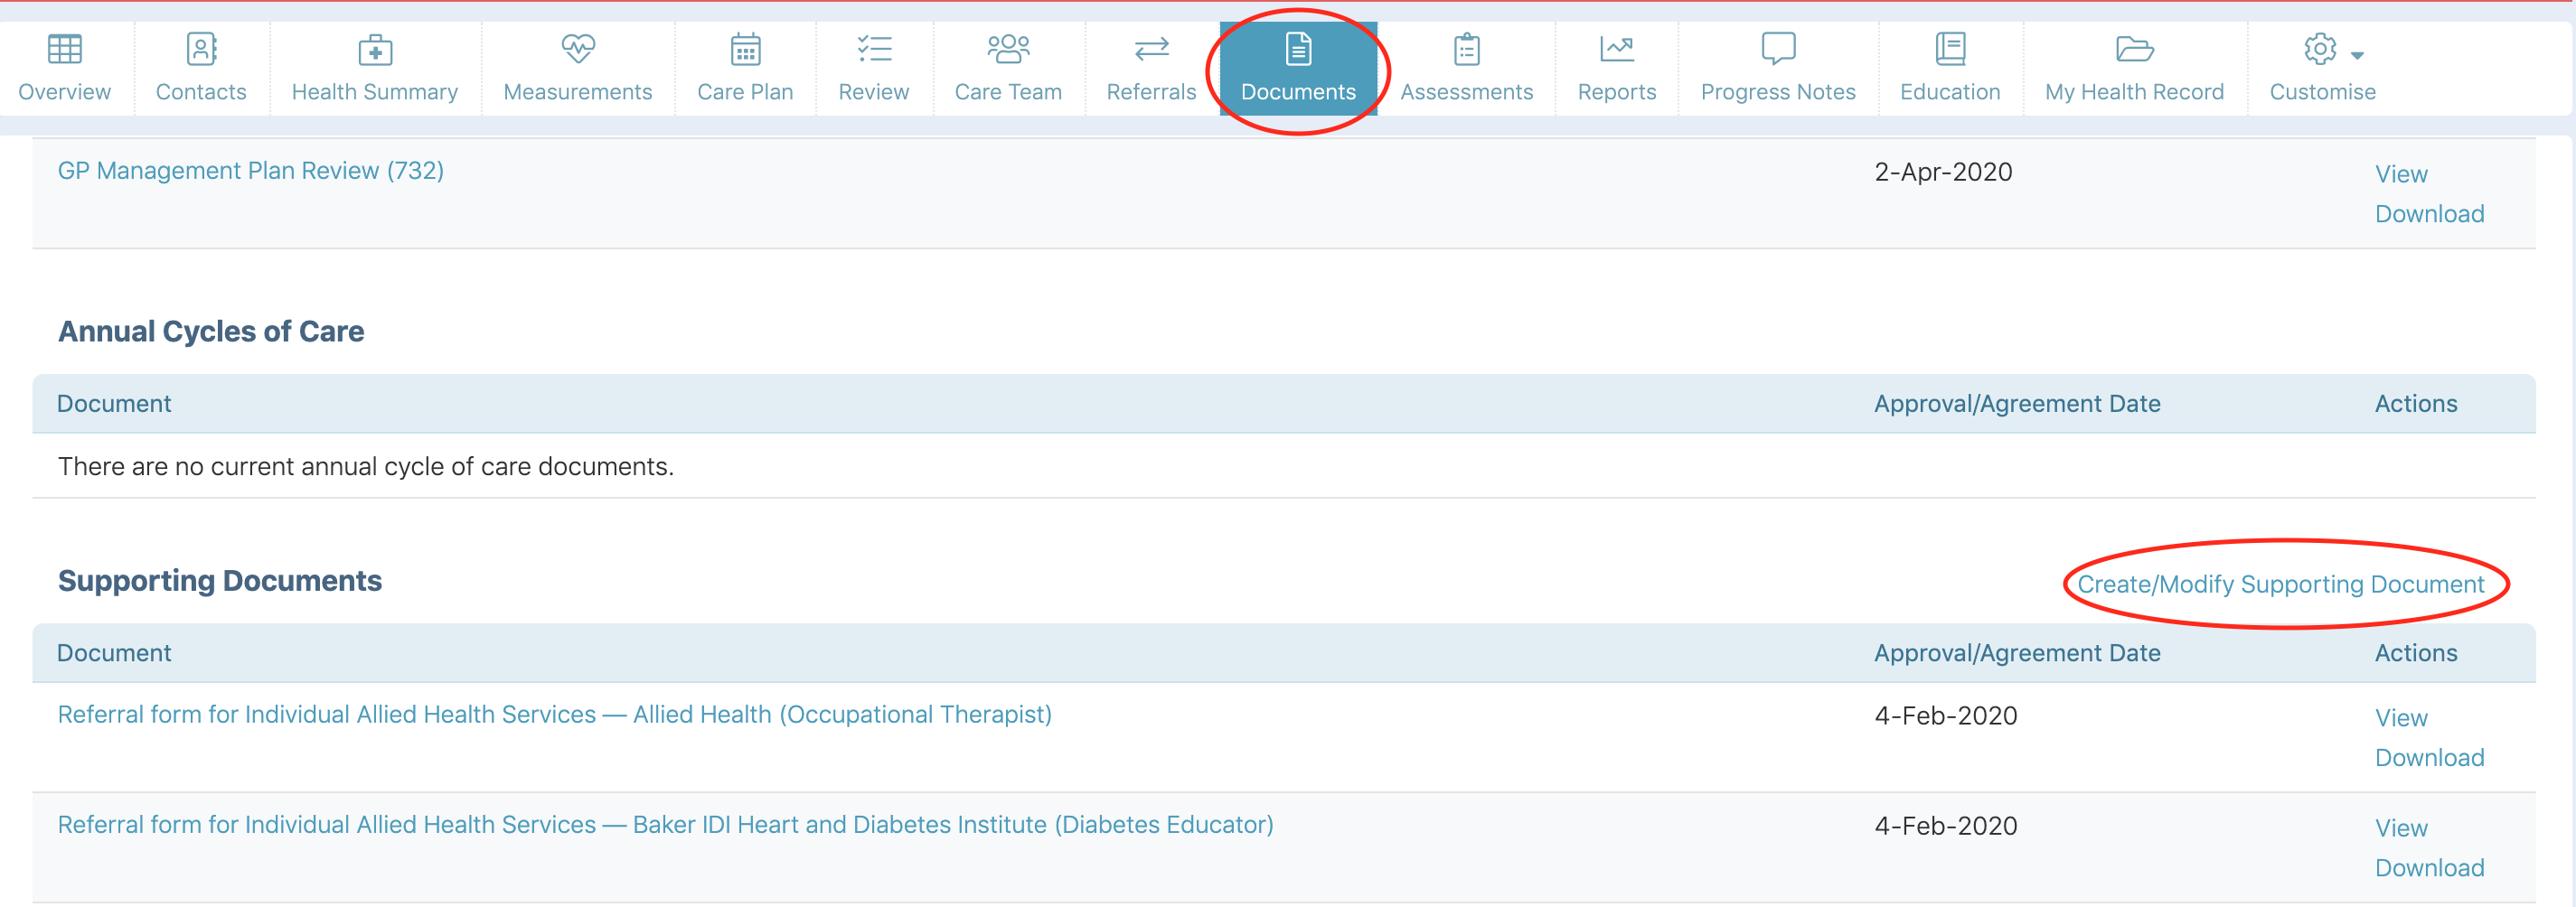
Task: Open the Assessments clipboard icon
Action: (x=1466, y=49)
